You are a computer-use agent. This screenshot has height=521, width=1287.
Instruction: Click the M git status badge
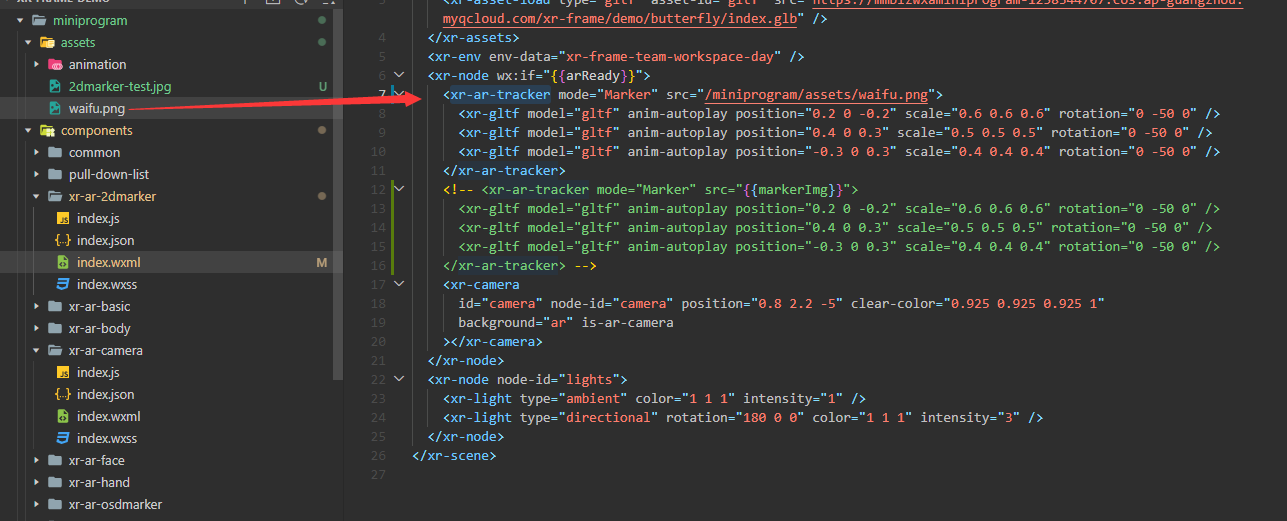point(322,263)
